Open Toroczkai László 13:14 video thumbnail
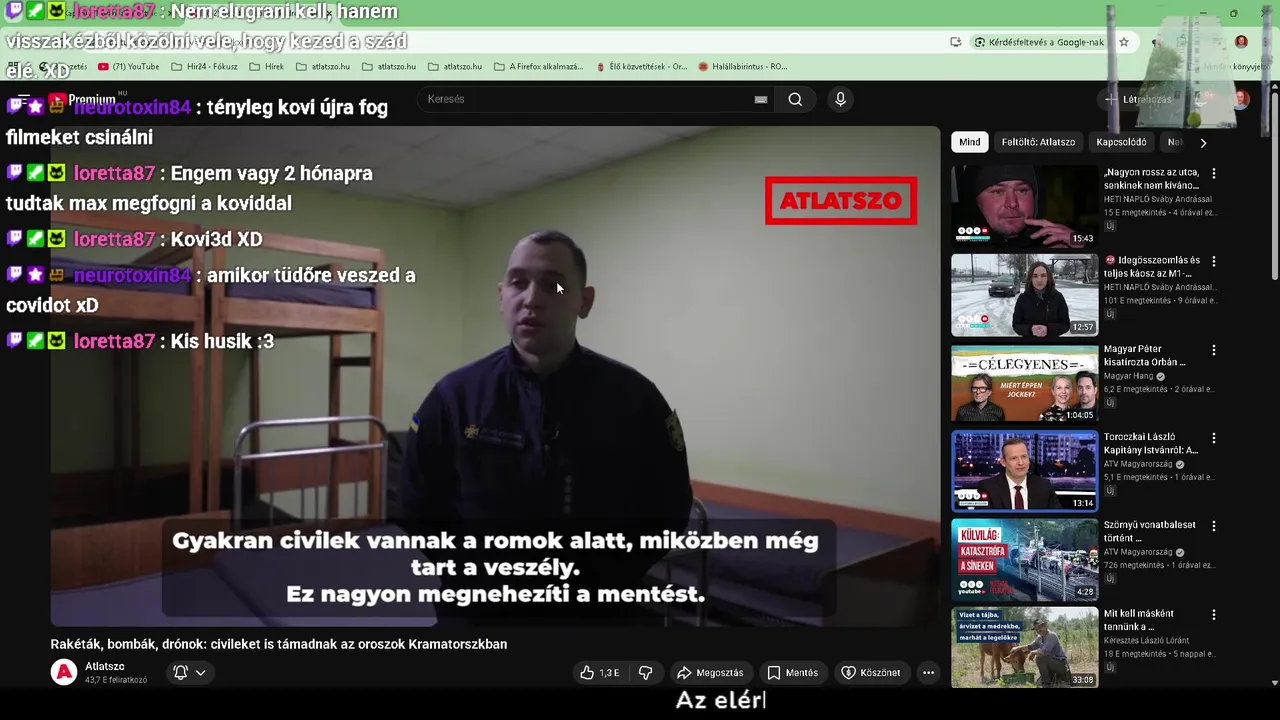The width and height of the screenshot is (1280, 720). point(1024,471)
